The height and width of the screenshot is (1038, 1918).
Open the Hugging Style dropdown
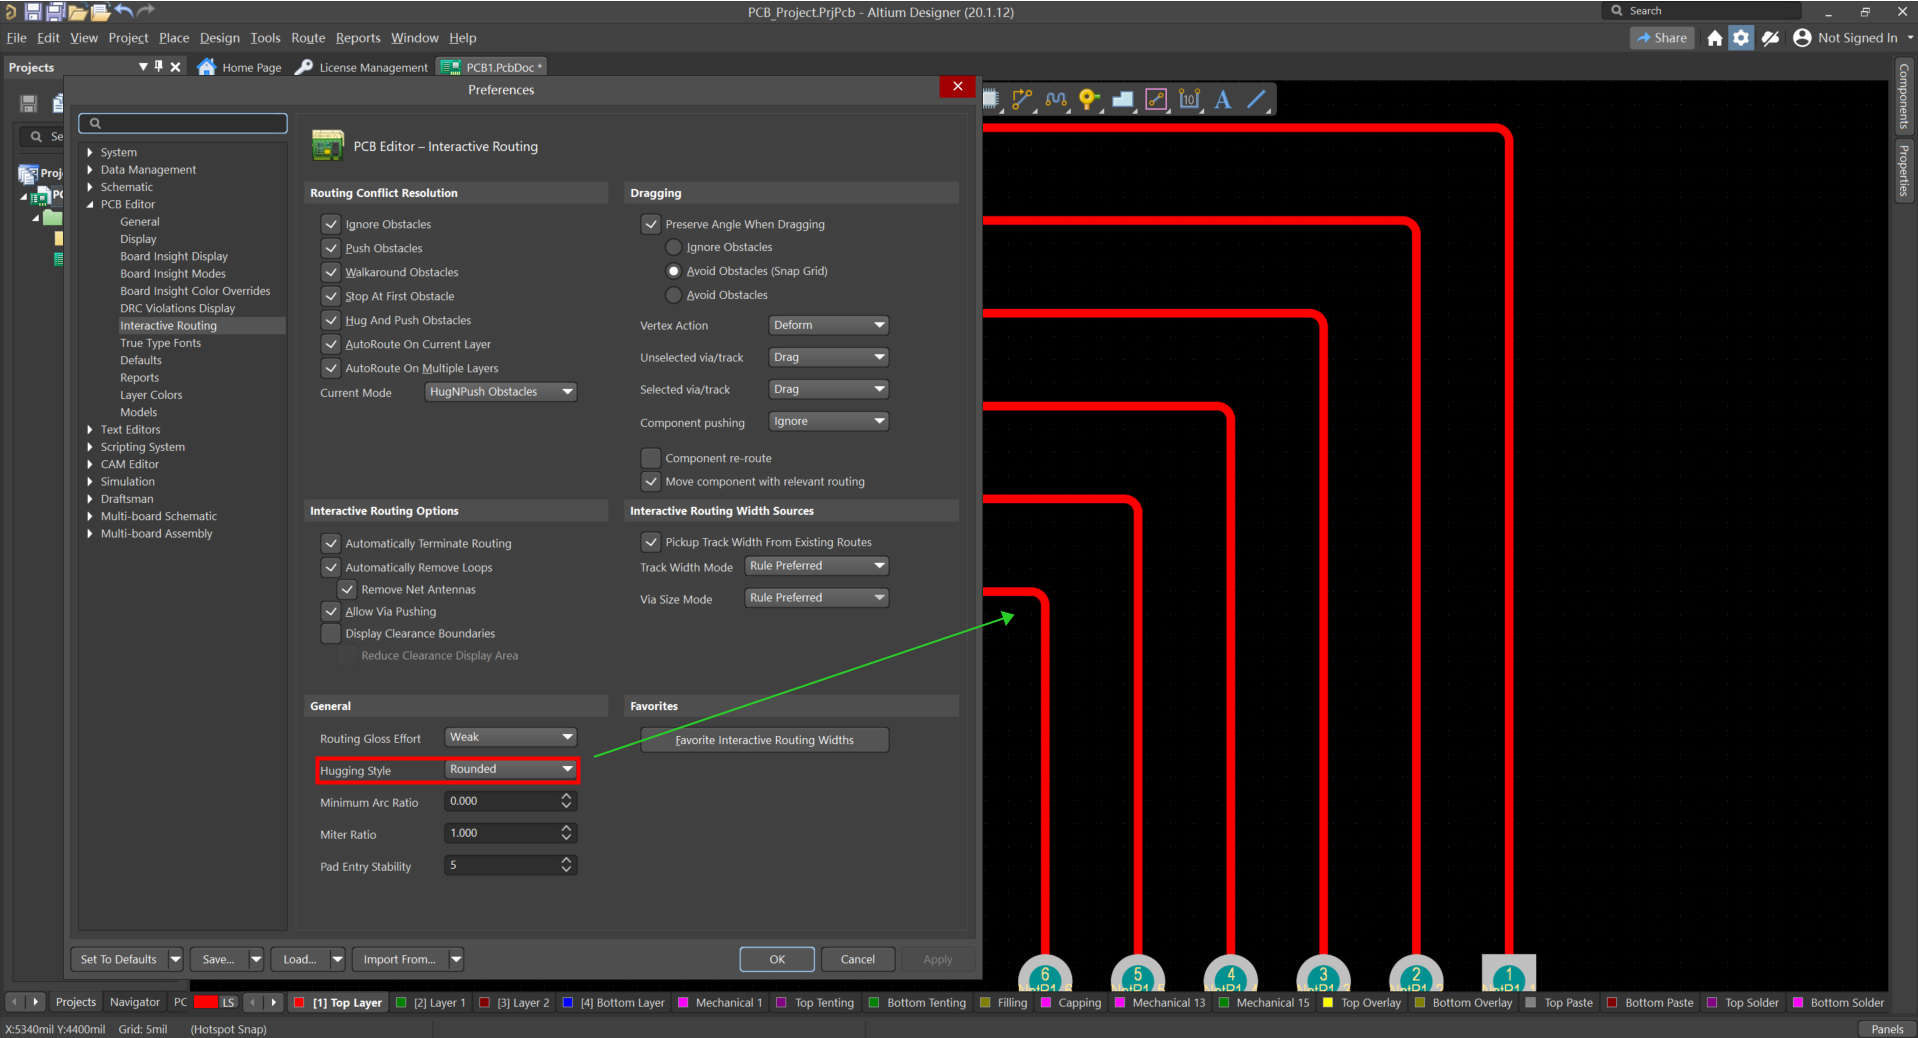coord(510,769)
